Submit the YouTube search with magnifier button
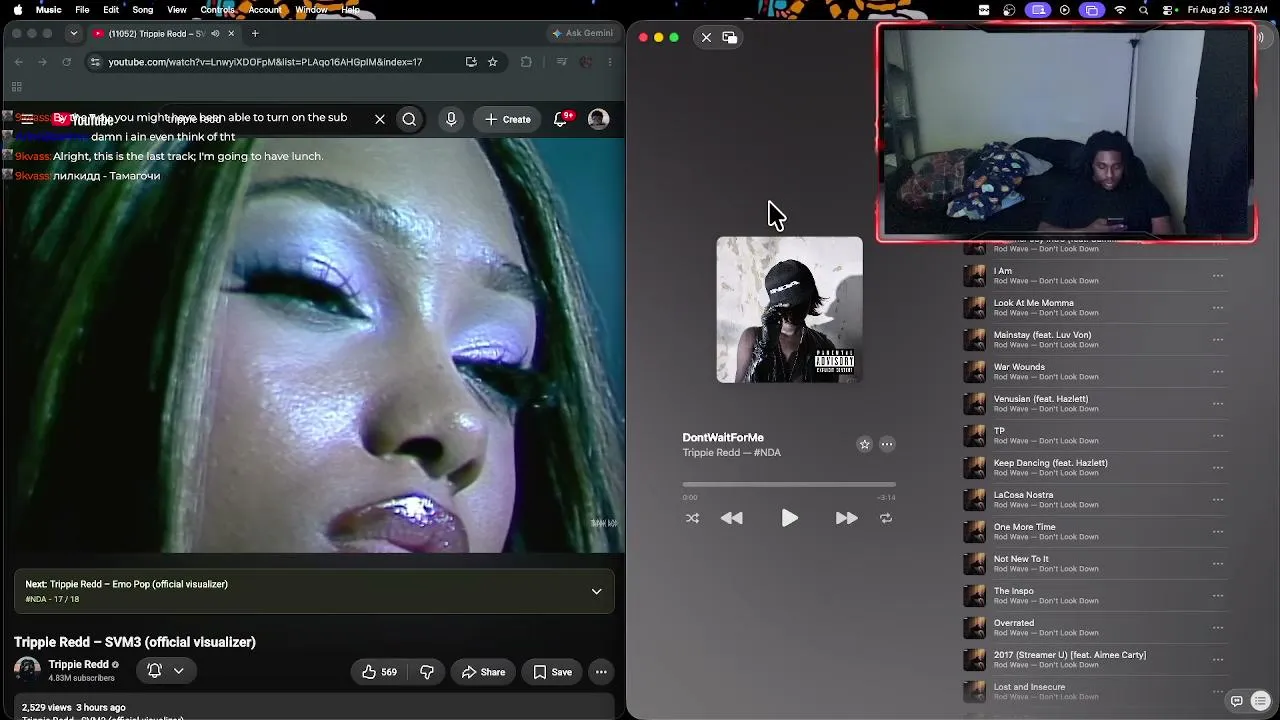The height and width of the screenshot is (720, 1280). [409, 120]
